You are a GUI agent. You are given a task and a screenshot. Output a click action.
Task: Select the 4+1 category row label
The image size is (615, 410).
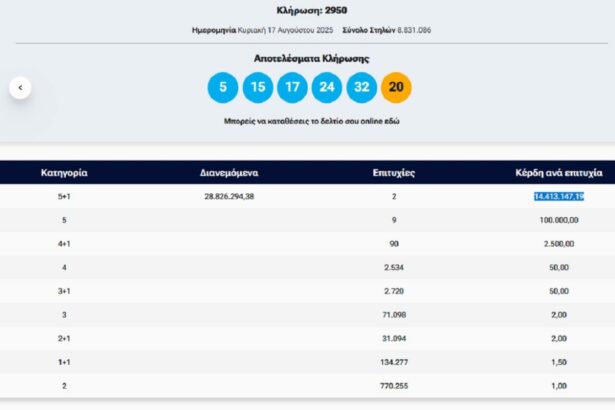click(64, 243)
